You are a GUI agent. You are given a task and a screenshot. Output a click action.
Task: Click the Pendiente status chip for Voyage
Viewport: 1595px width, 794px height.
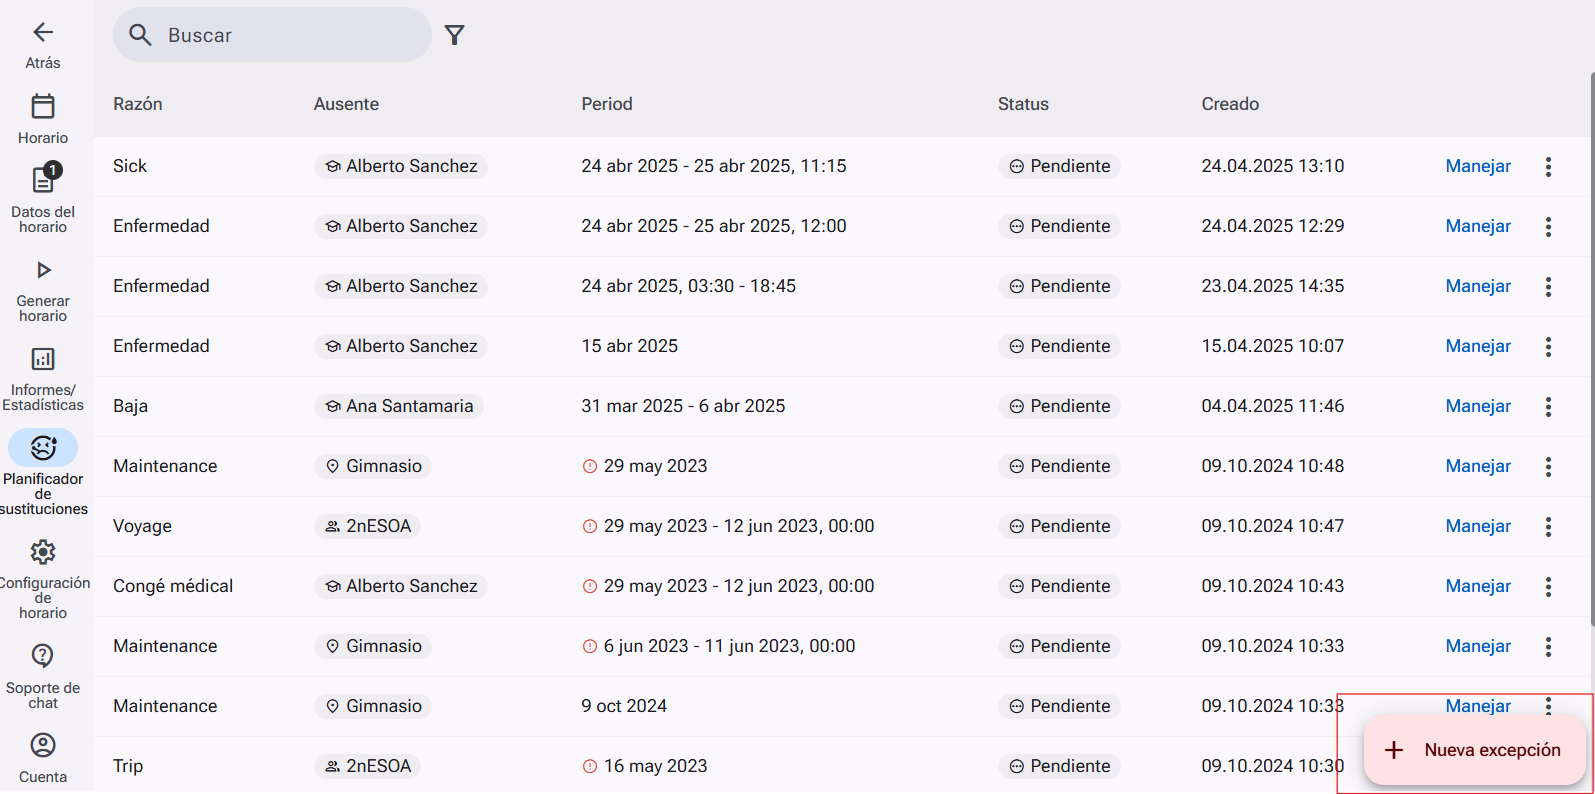1059,526
